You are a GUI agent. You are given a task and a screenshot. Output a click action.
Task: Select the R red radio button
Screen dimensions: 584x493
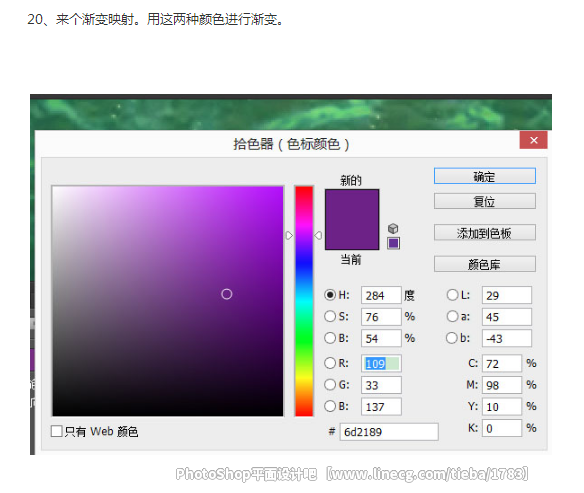[330, 363]
